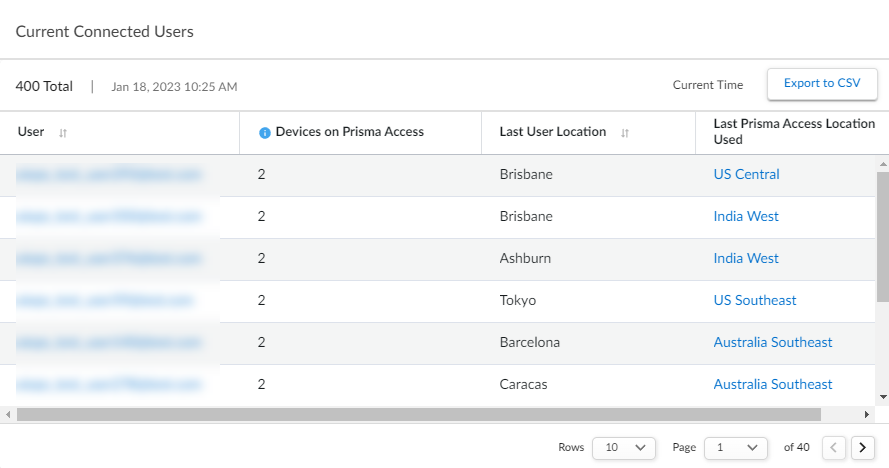Open Page number dropdown
This screenshot has height=468, width=889.
pyautogui.click(x=736, y=447)
